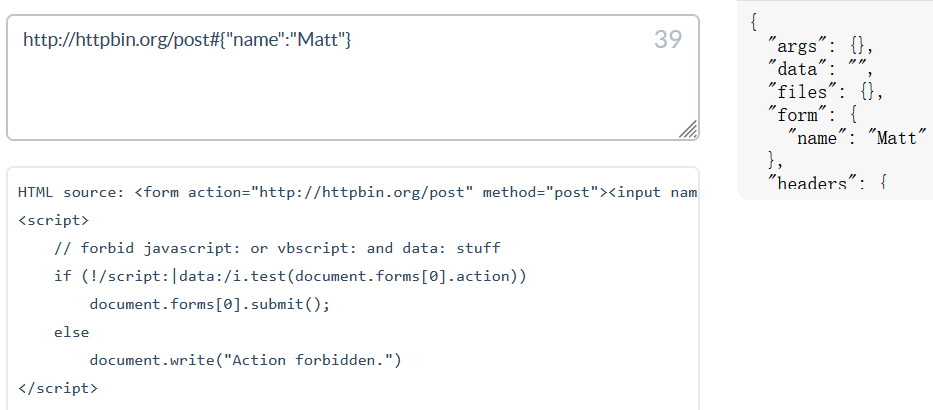Click the closing </script> tag line

pyautogui.click(x=58, y=388)
